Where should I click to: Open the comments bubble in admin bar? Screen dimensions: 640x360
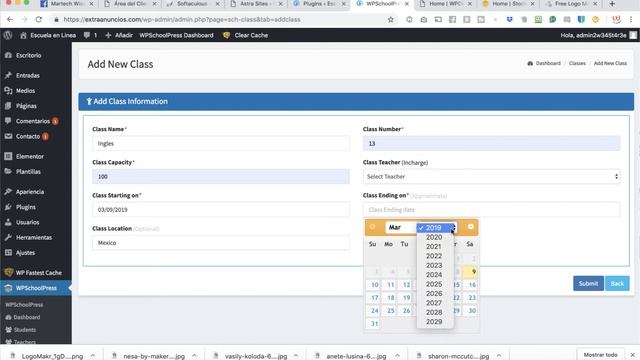coord(90,35)
